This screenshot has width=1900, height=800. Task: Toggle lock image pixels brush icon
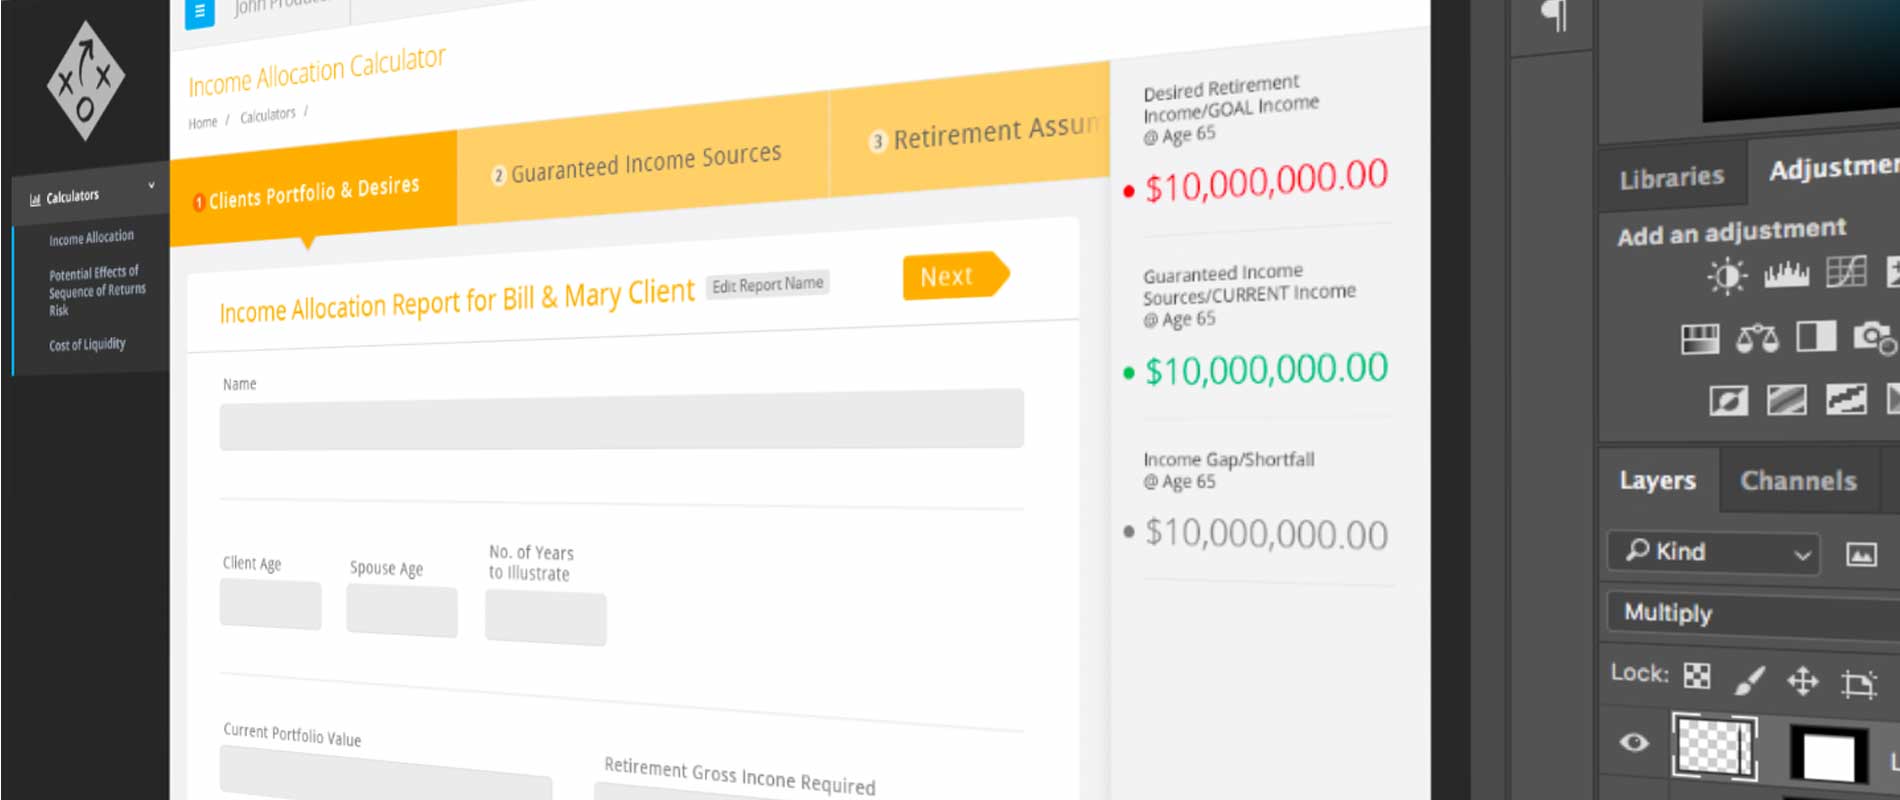pyautogui.click(x=1749, y=680)
